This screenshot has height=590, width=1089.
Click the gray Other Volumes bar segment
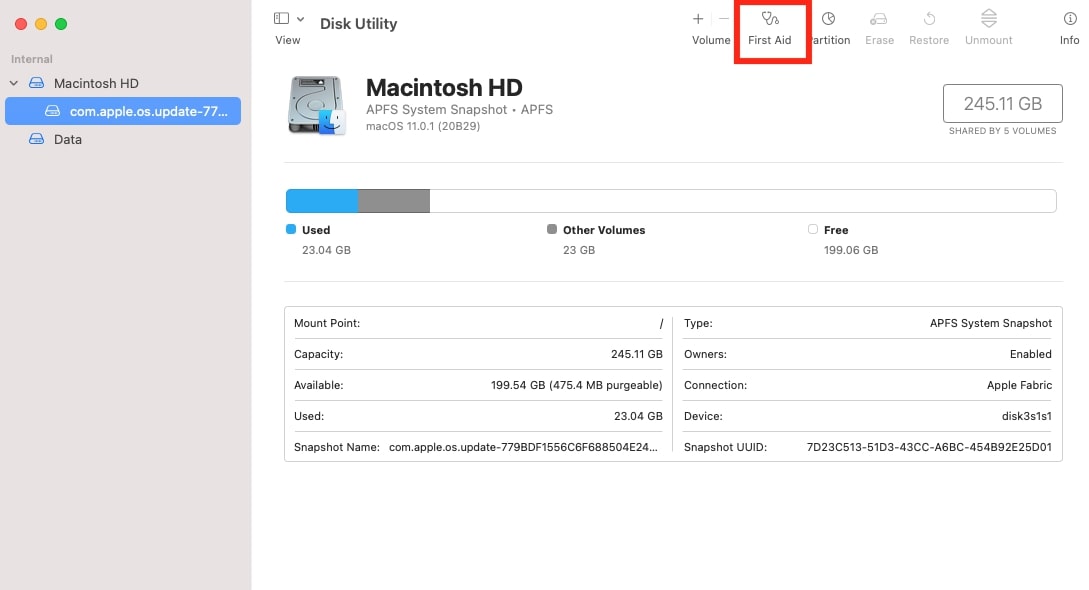tap(394, 201)
